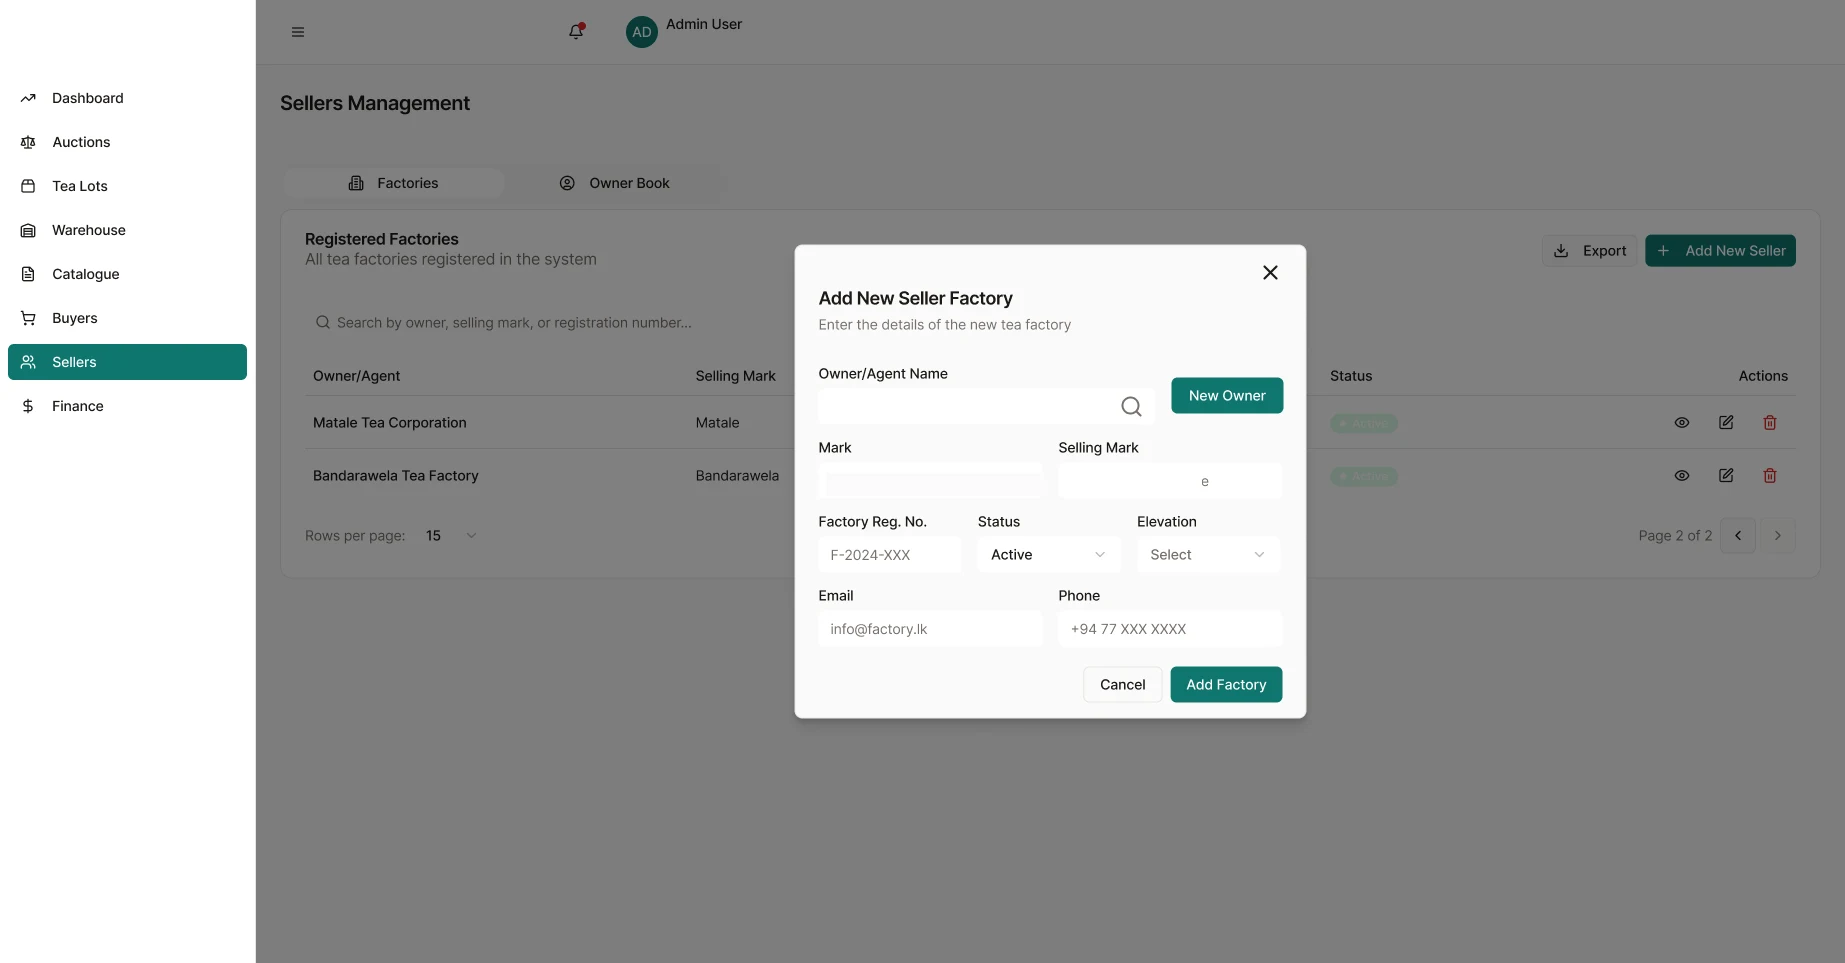This screenshot has width=1845, height=963.
Task: Click the Page 2 of 2 indicator
Action: 1675,536
